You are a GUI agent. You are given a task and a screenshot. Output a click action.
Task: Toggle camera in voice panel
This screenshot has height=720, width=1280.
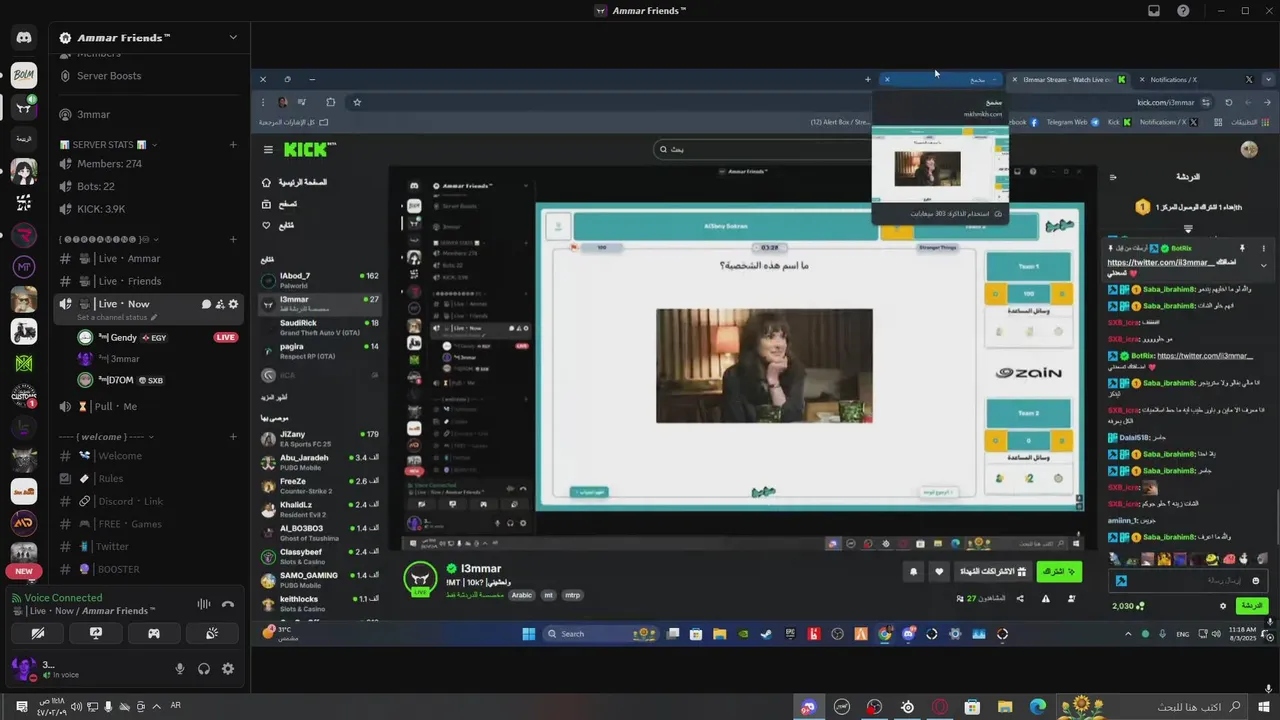click(x=38, y=633)
